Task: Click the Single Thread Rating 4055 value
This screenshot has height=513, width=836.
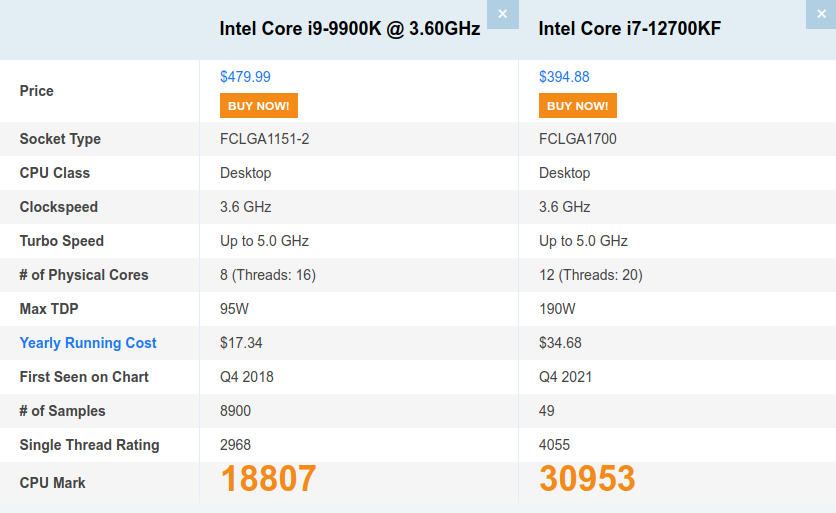Action: coord(555,445)
